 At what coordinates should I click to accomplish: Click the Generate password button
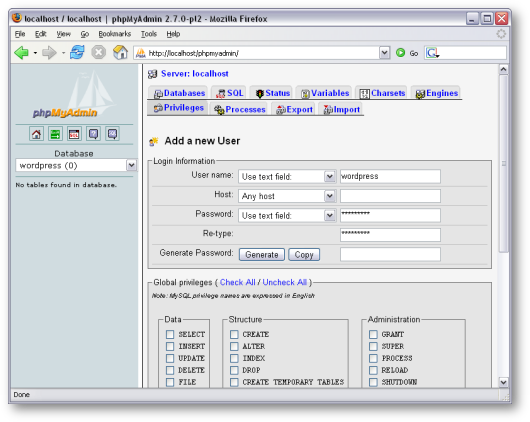tap(262, 255)
